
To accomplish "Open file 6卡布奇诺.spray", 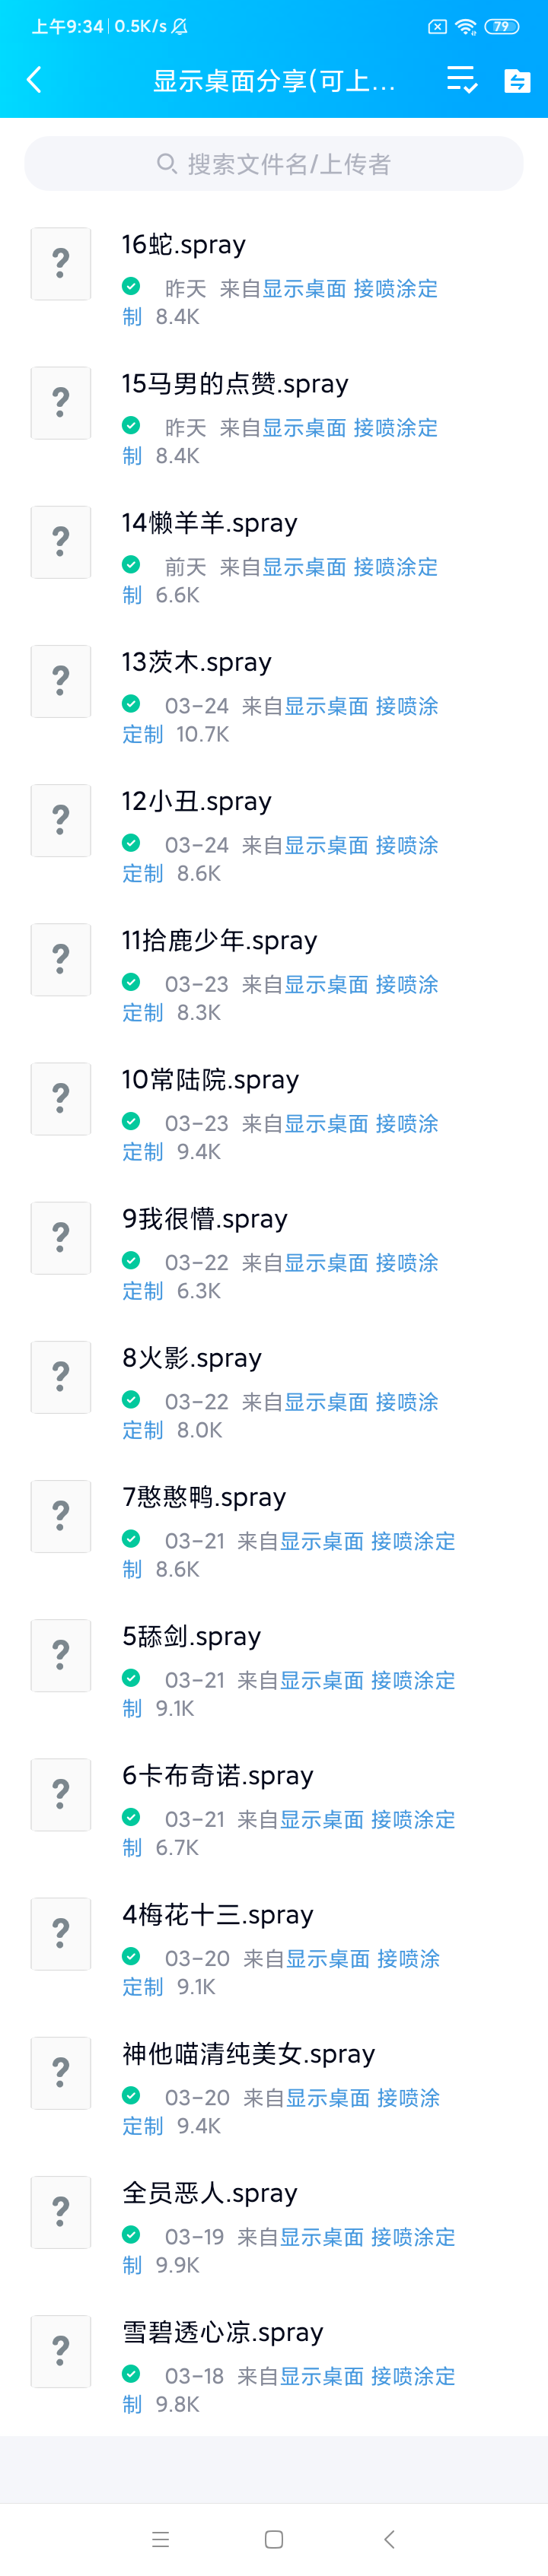I will [x=218, y=1775].
